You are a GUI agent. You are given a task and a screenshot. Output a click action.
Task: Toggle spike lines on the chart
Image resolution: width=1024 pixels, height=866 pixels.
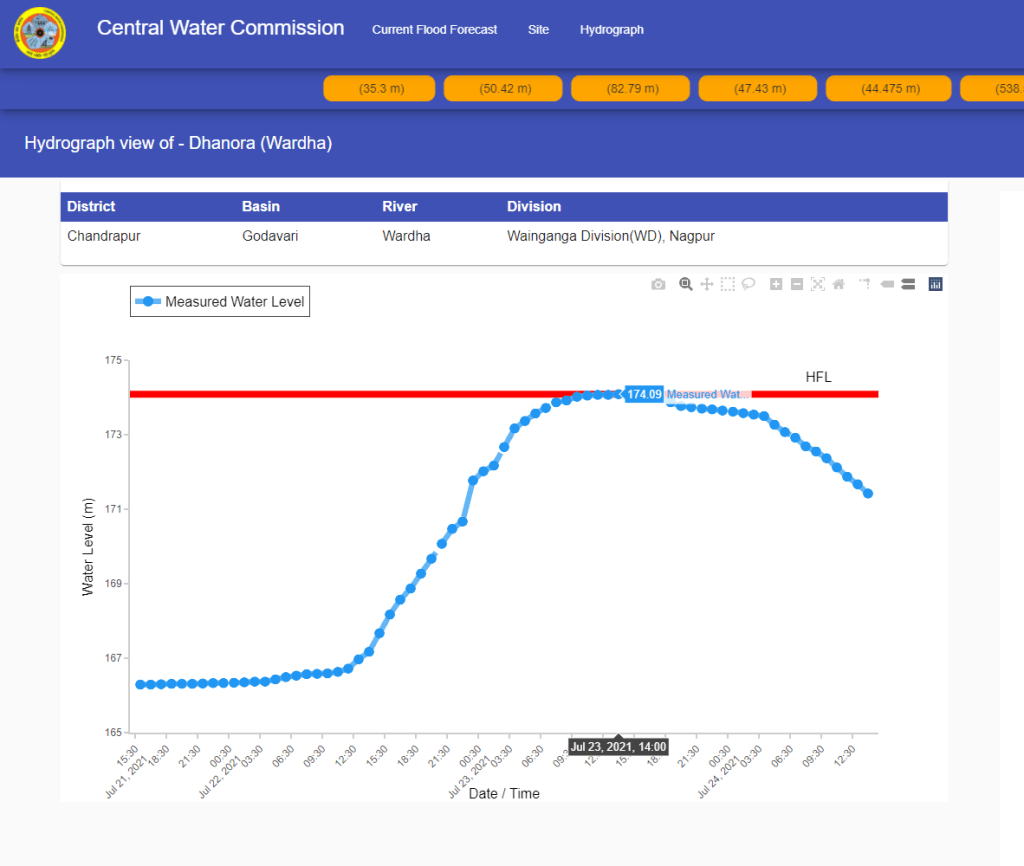coord(866,285)
